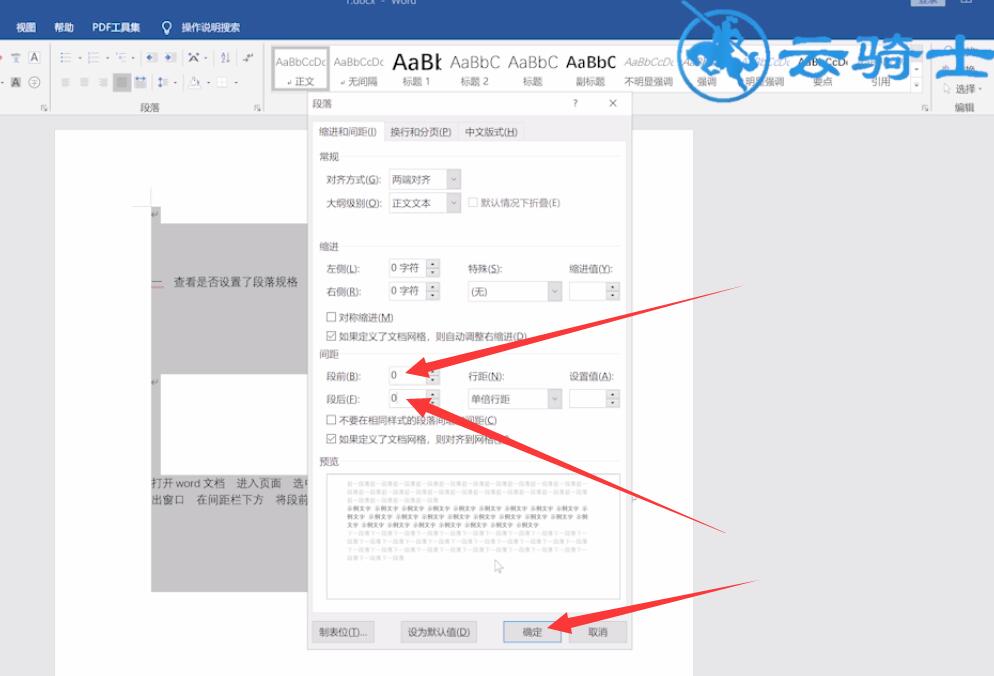This screenshot has height=676, width=994.
Task: Expand numbering list dropdown arrow
Action: [x=108, y=58]
